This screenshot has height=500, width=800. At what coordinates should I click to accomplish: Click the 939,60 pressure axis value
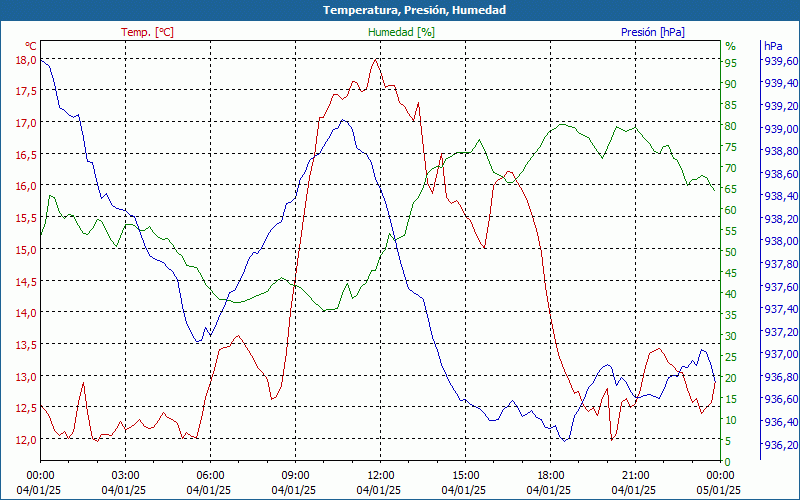(x=781, y=61)
